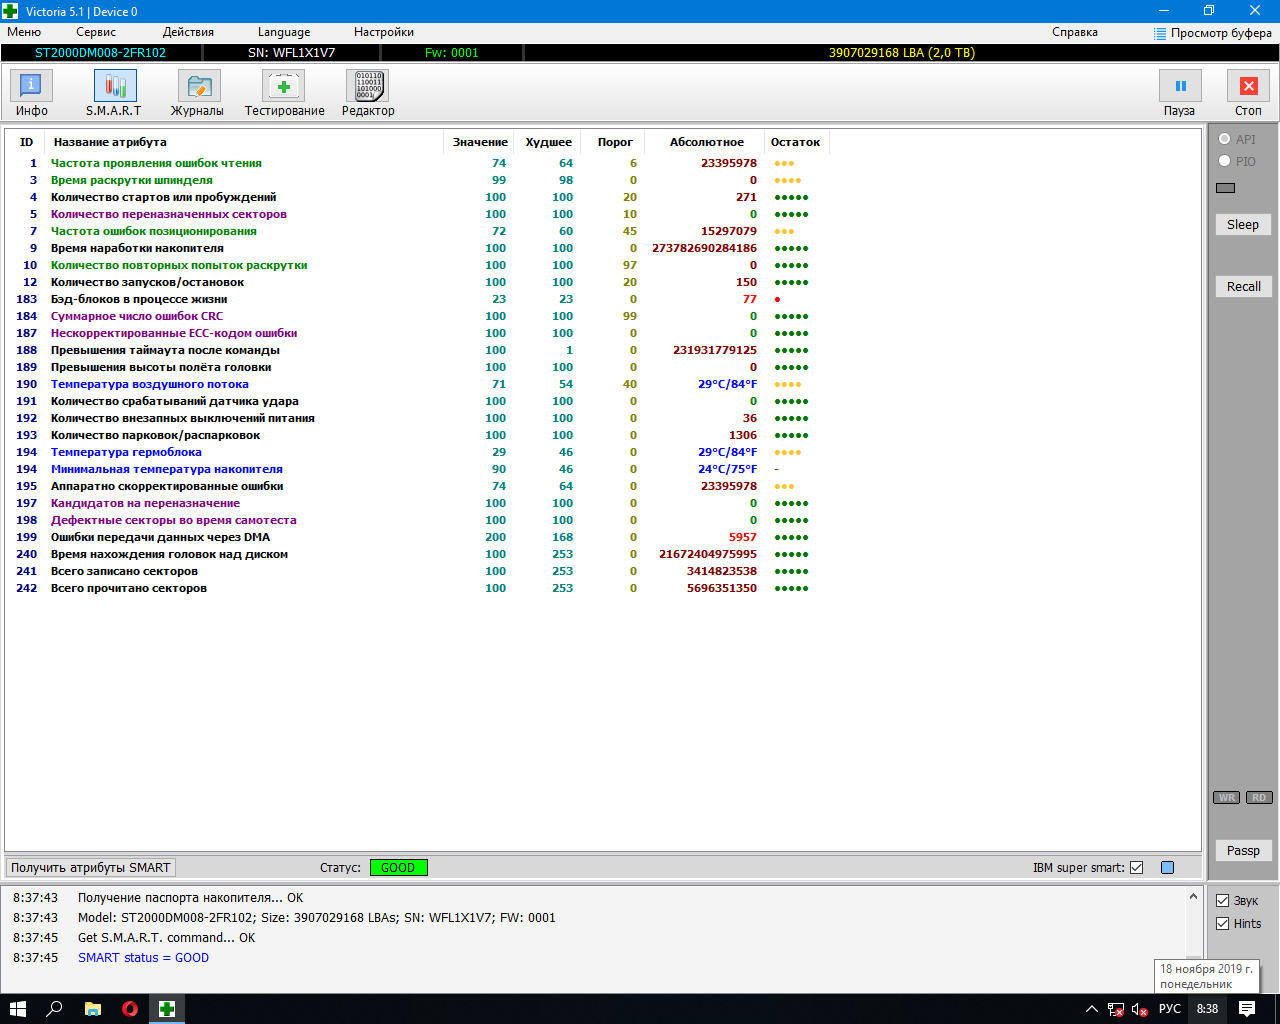Open the Редактор hex editor
1280x1024 pixels.
(x=367, y=87)
